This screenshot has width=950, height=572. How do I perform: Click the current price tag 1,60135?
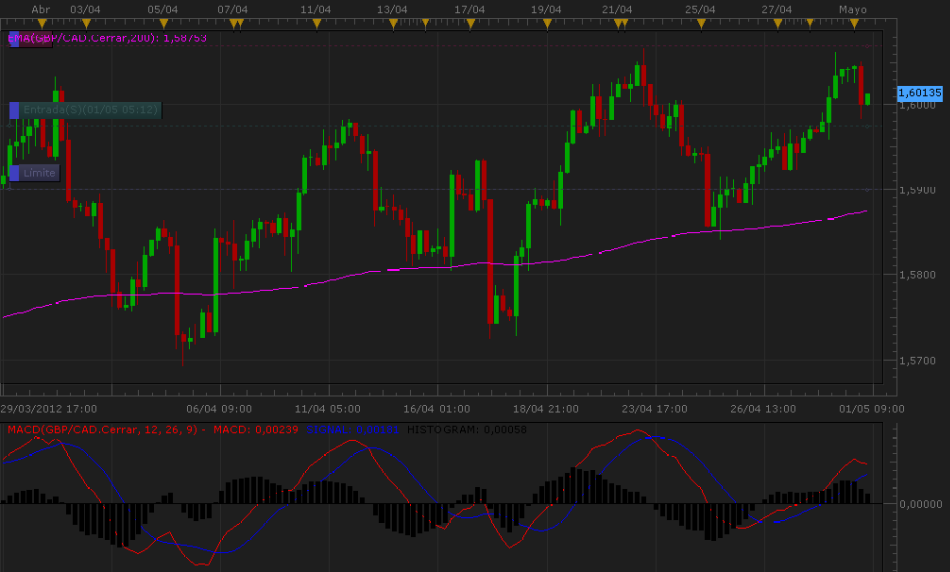[920, 93]
